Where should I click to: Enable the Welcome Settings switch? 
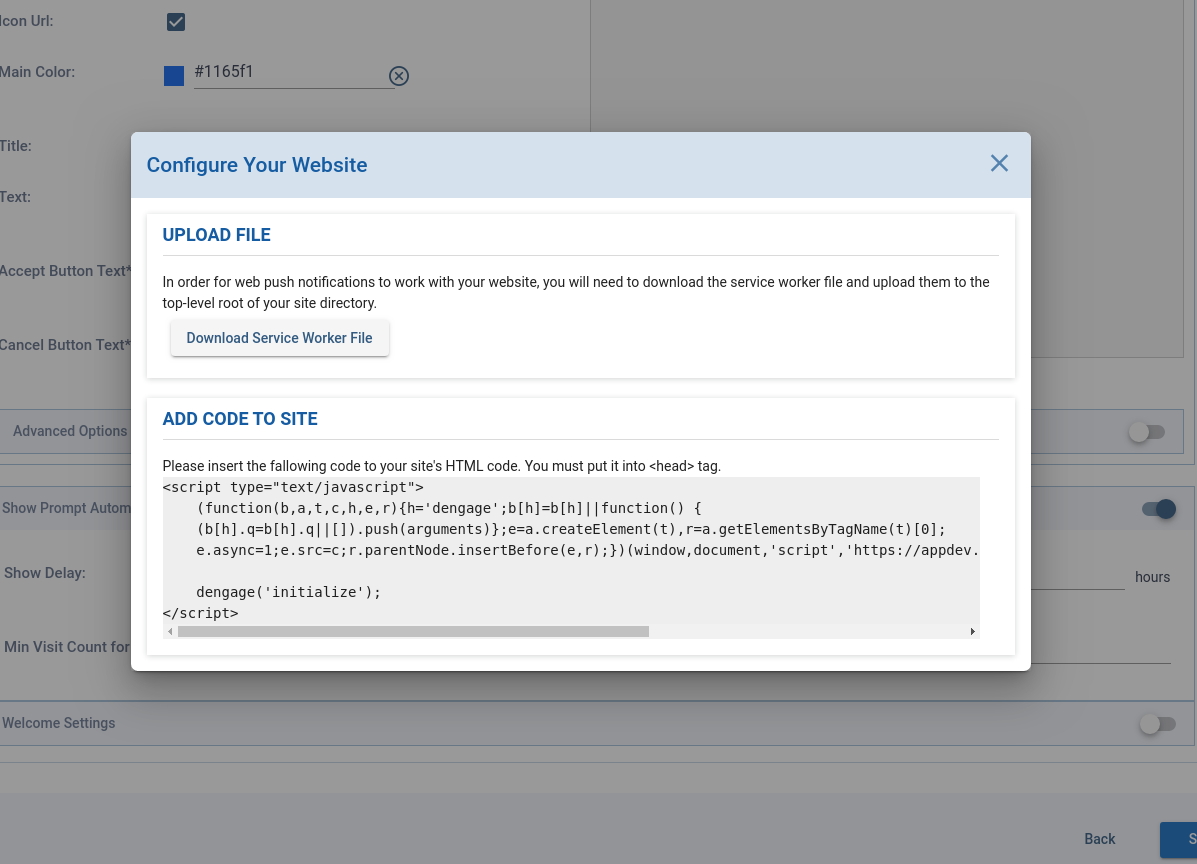click(1157, 724)
